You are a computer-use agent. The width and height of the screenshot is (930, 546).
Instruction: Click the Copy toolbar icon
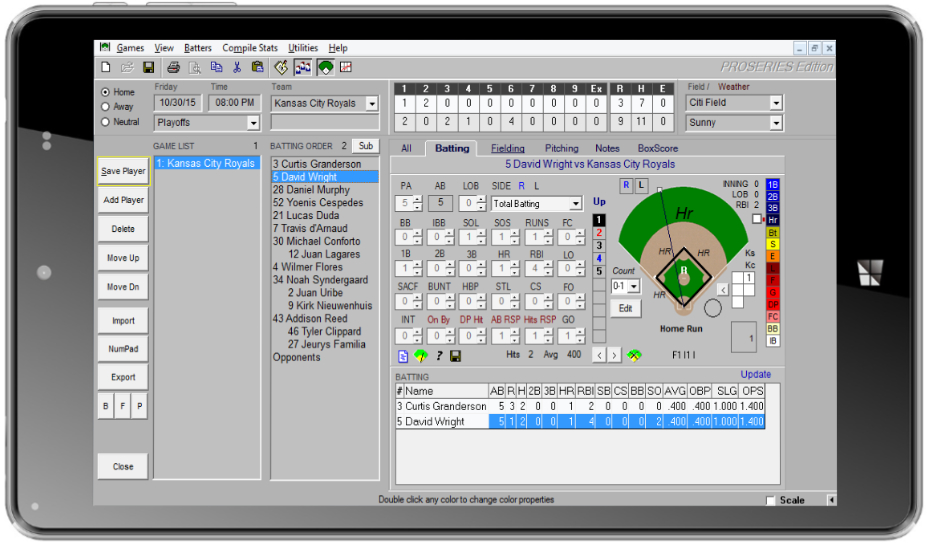click(x=216, y=67)
